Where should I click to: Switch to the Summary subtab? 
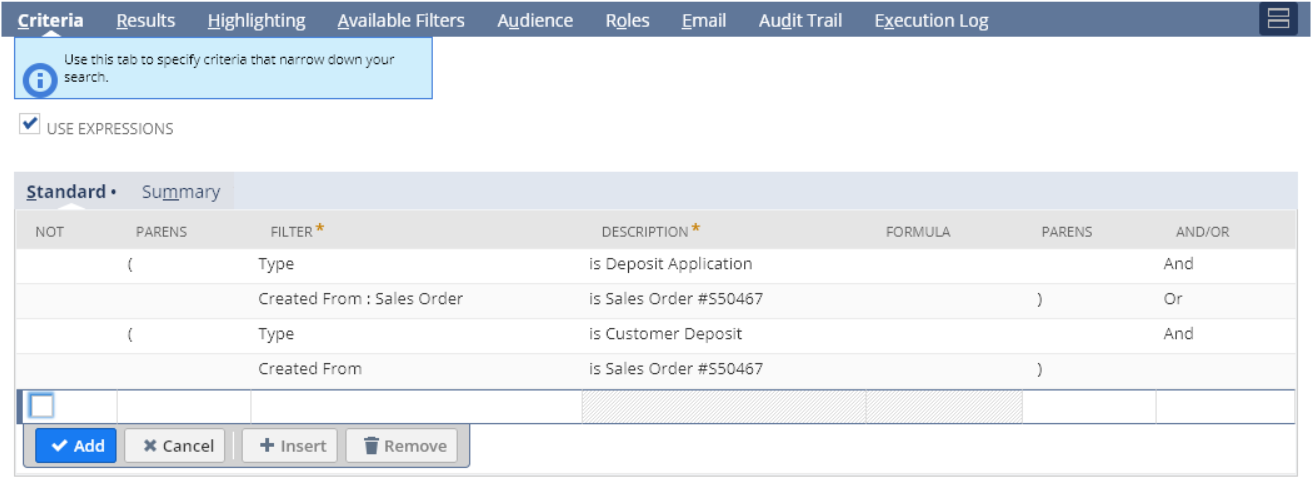pos(180,192)
